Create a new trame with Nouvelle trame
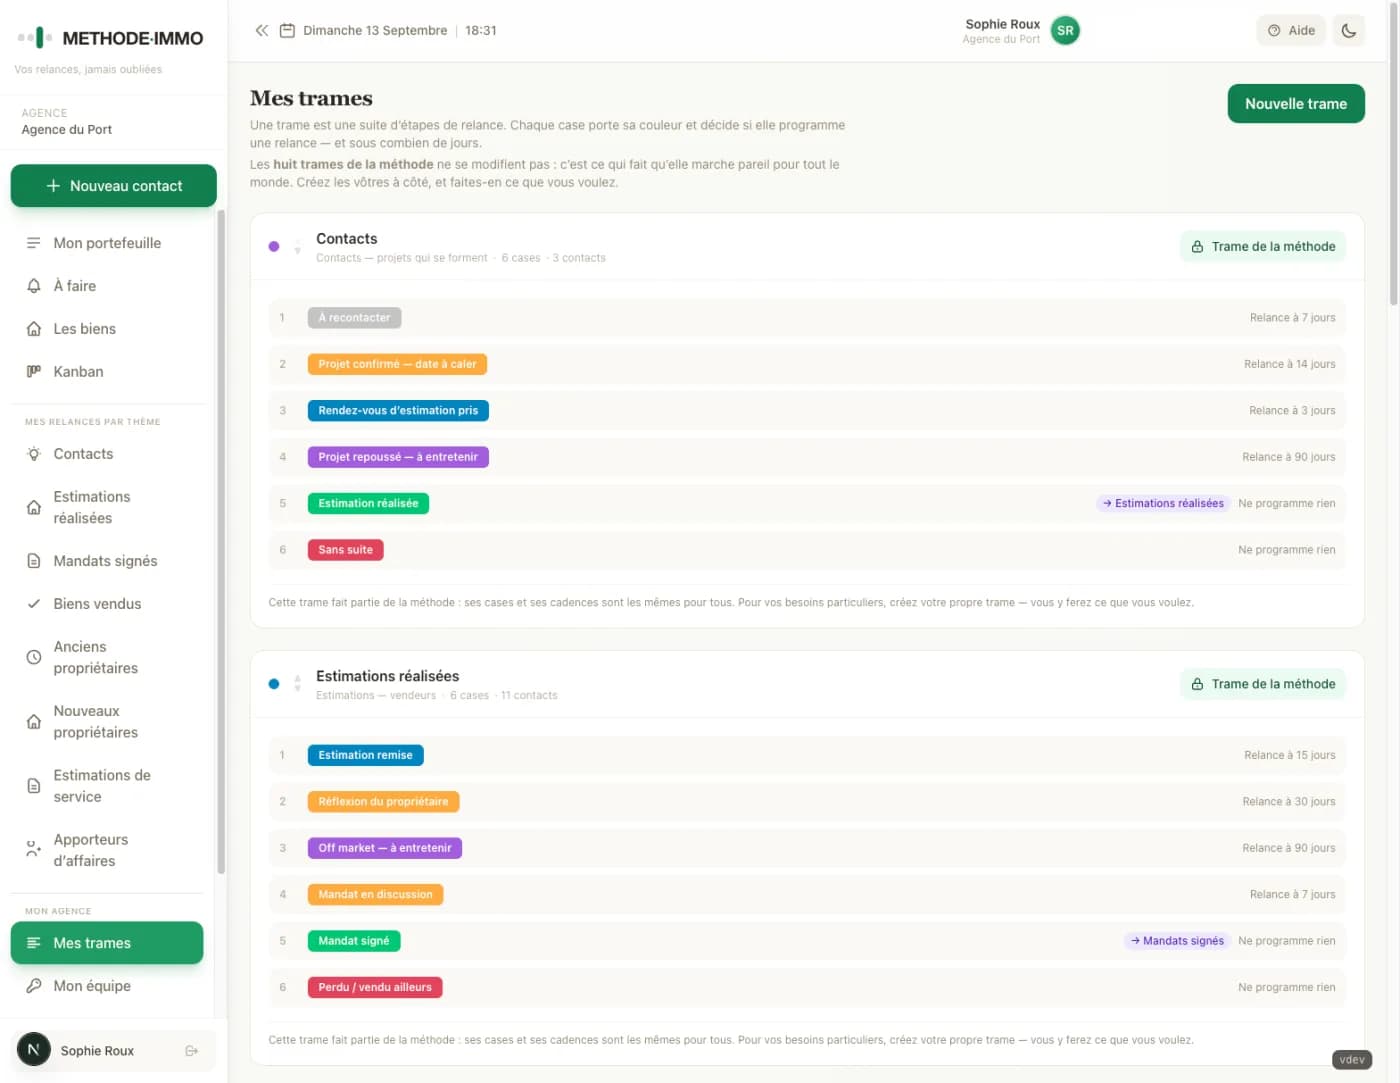Screen dimensions: 1400x1083 (1296, 104)
